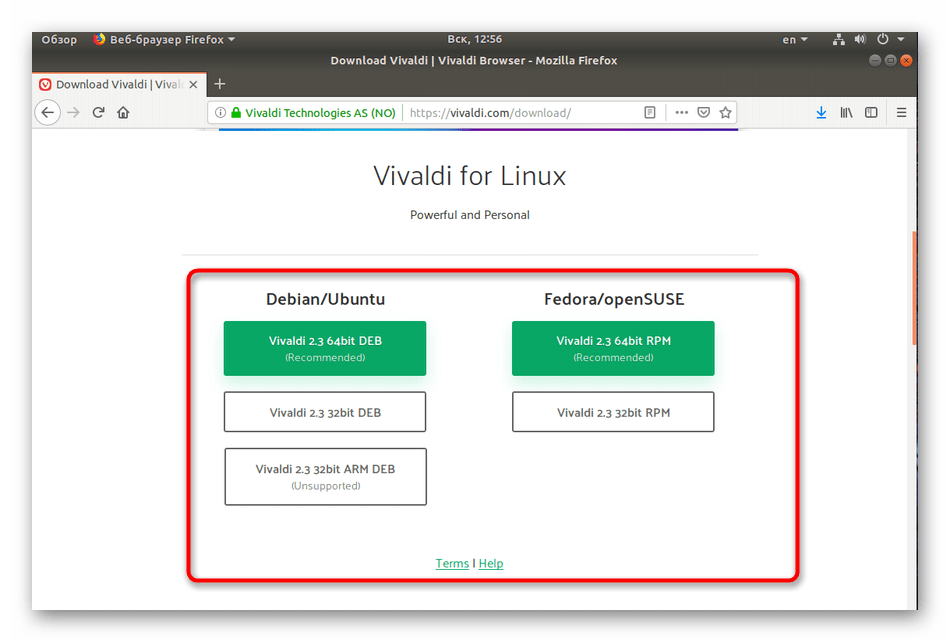Open the Library bookmarks and history icon
The width and height of the screenshot is (950, 642).
[846, 113]
